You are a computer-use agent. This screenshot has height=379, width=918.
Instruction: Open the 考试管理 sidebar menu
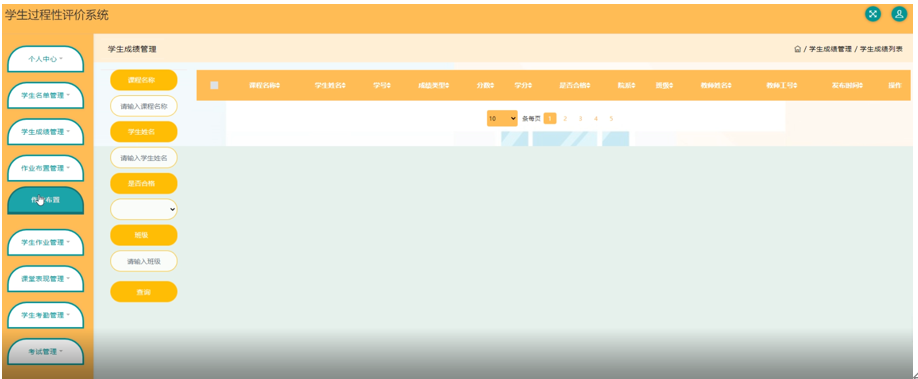pos(46,352)
